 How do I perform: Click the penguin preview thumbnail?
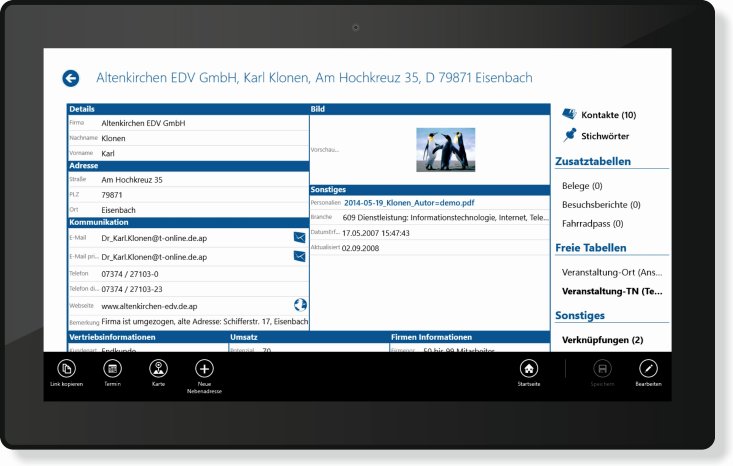(x=446, y=150)
